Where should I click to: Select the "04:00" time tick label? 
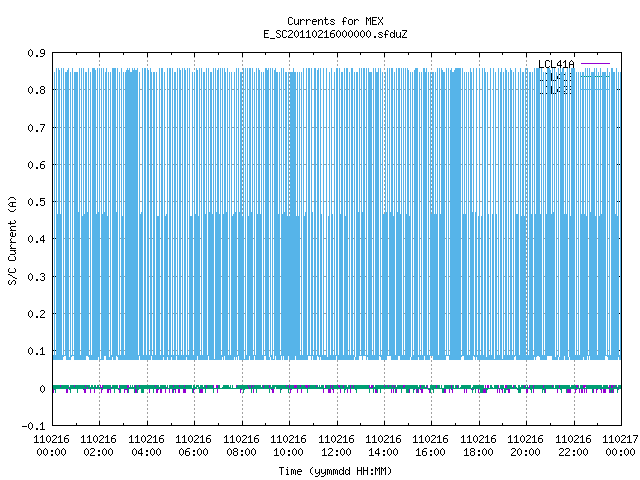point(146,452)
